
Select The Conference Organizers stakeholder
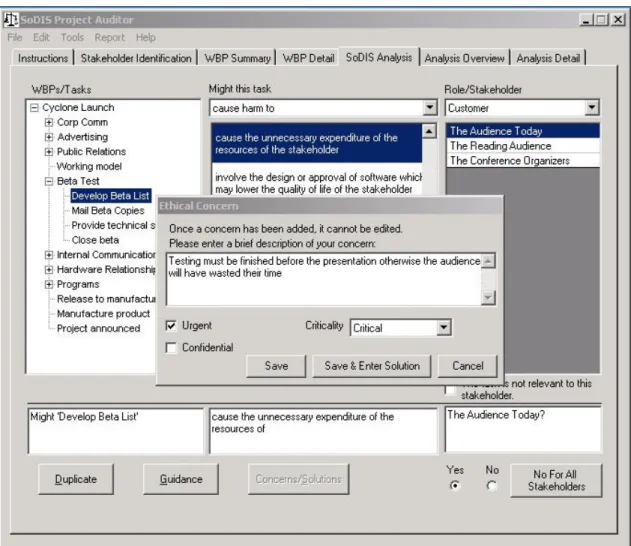[522, 161]
